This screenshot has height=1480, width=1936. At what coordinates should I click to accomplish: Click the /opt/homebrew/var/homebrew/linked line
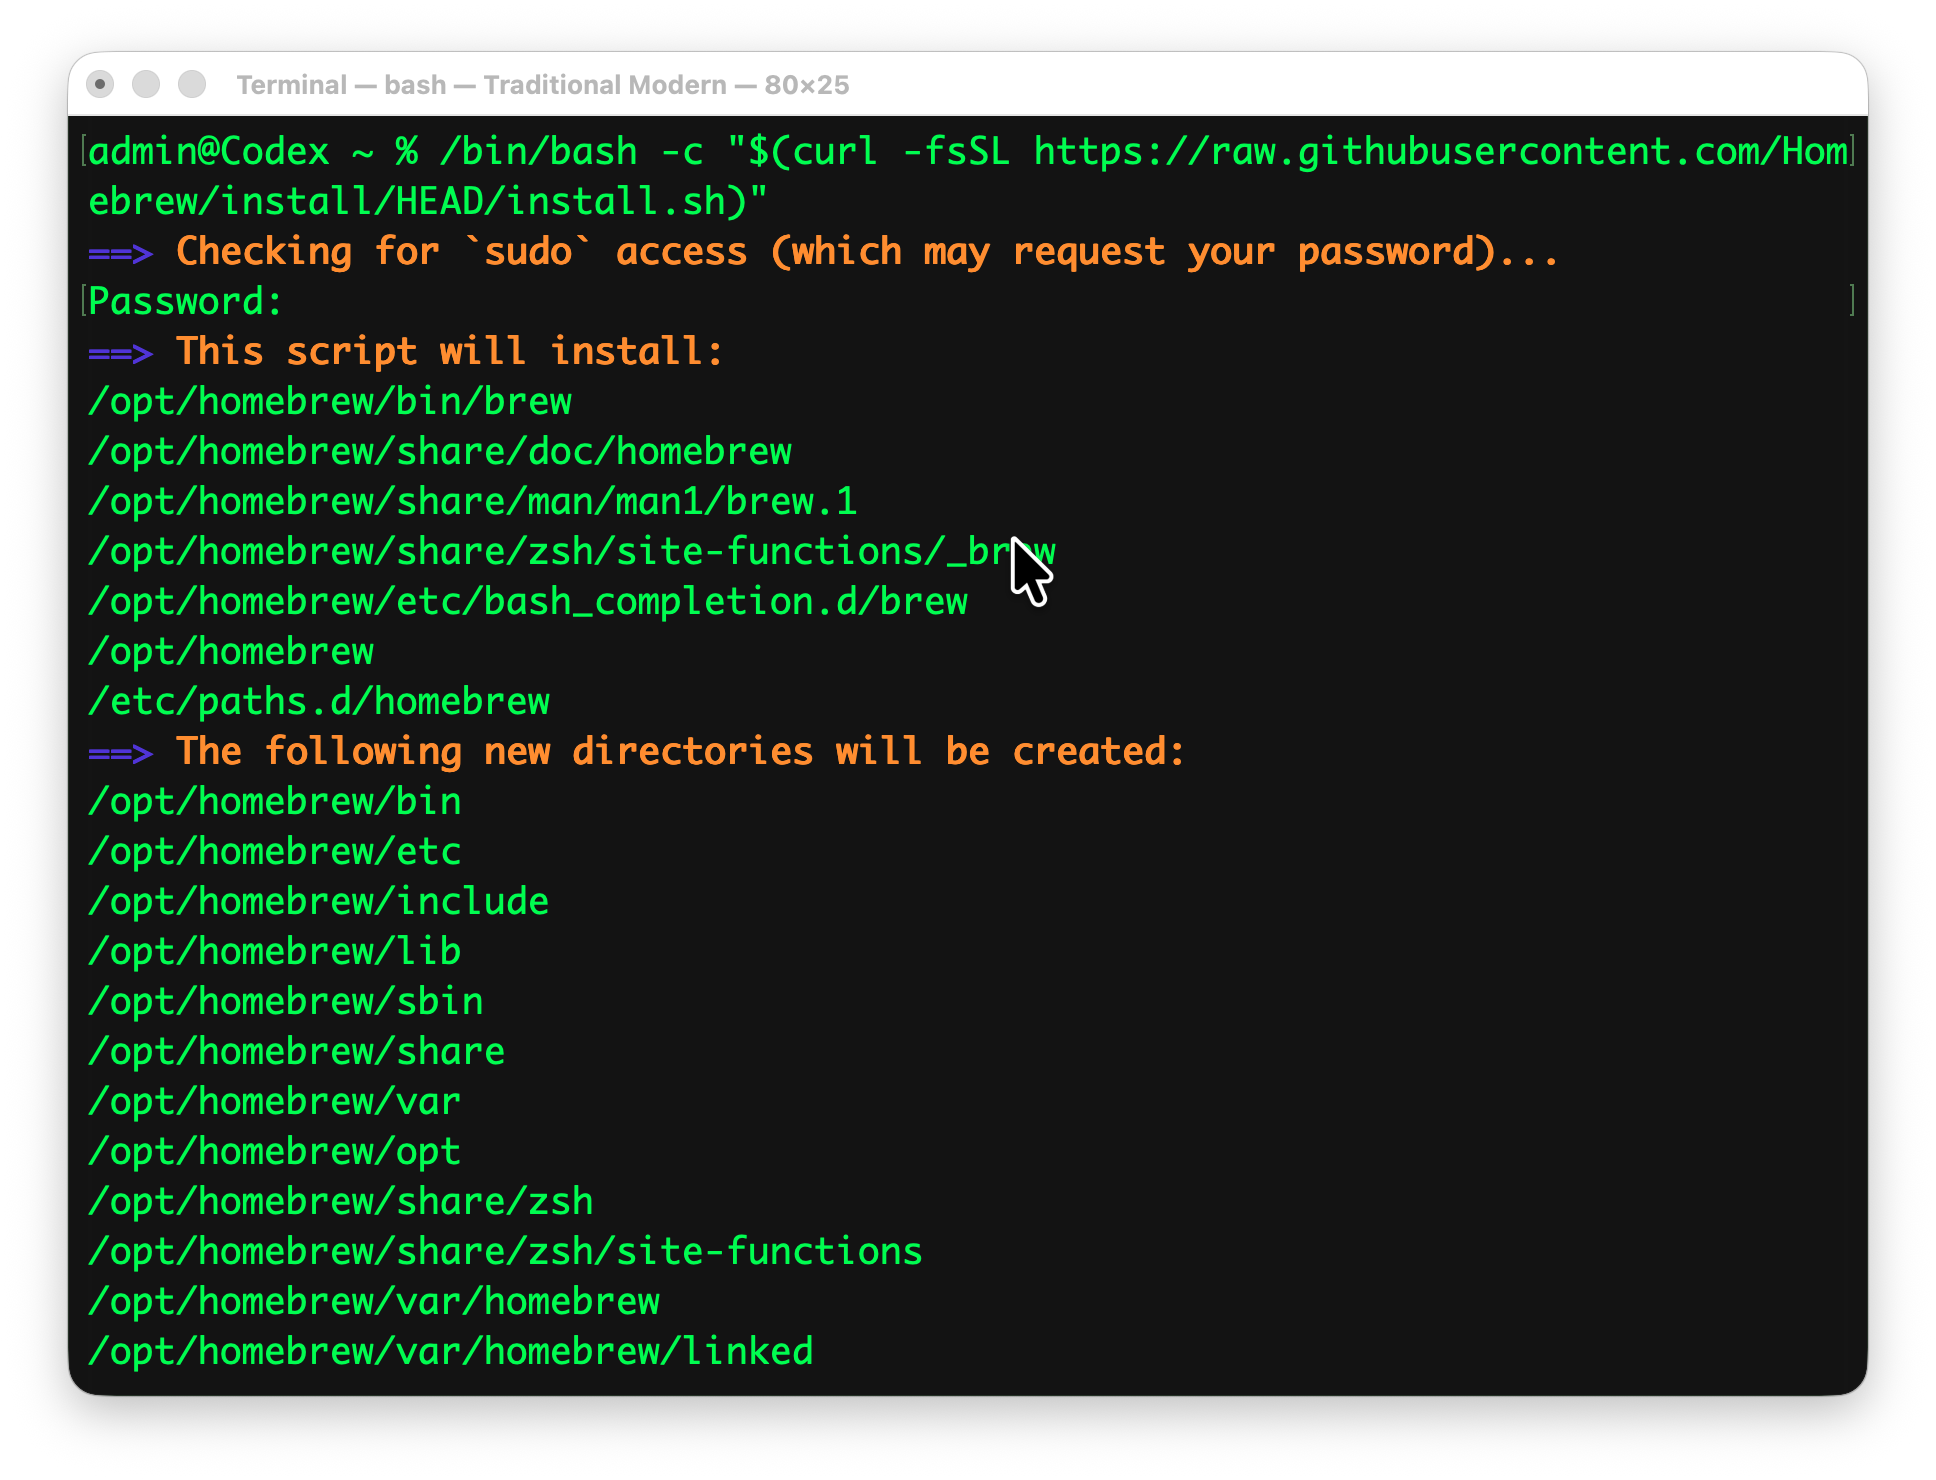450,1352
